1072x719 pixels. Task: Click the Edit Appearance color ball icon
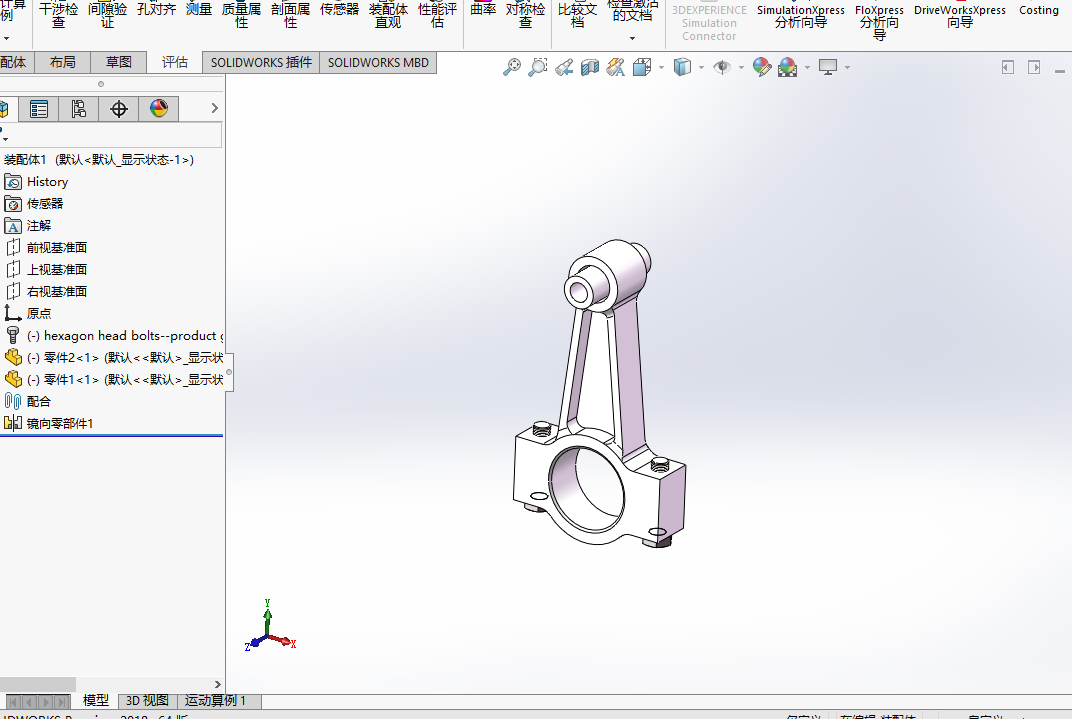(762, 67)
